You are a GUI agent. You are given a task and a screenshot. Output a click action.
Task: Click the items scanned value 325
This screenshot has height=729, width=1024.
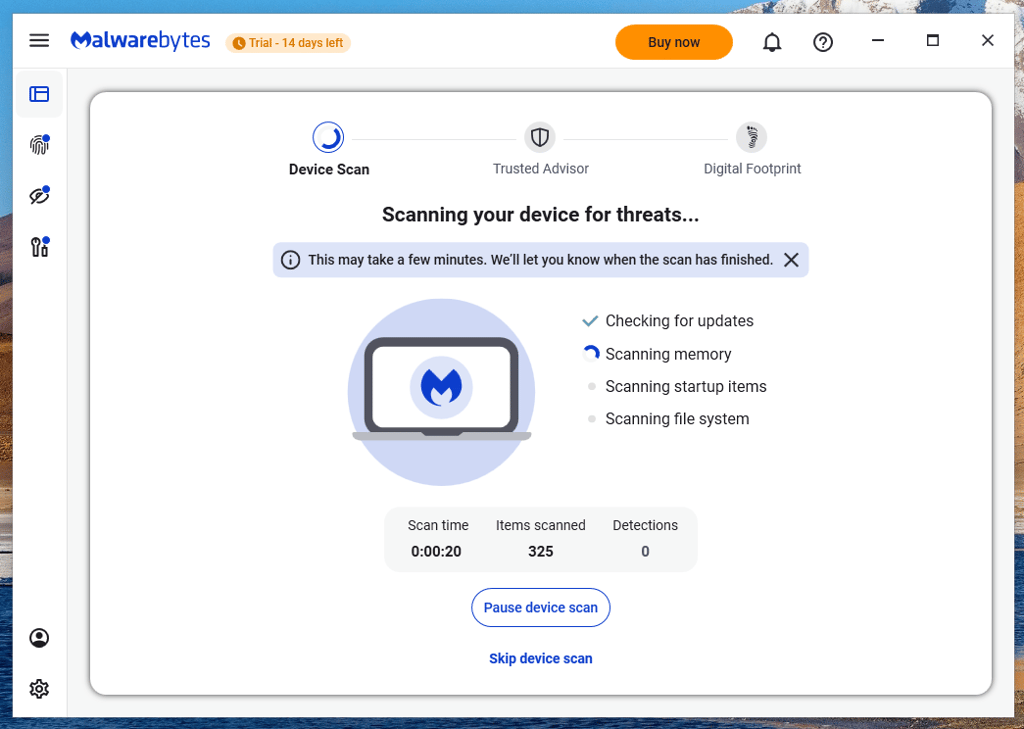541,551
